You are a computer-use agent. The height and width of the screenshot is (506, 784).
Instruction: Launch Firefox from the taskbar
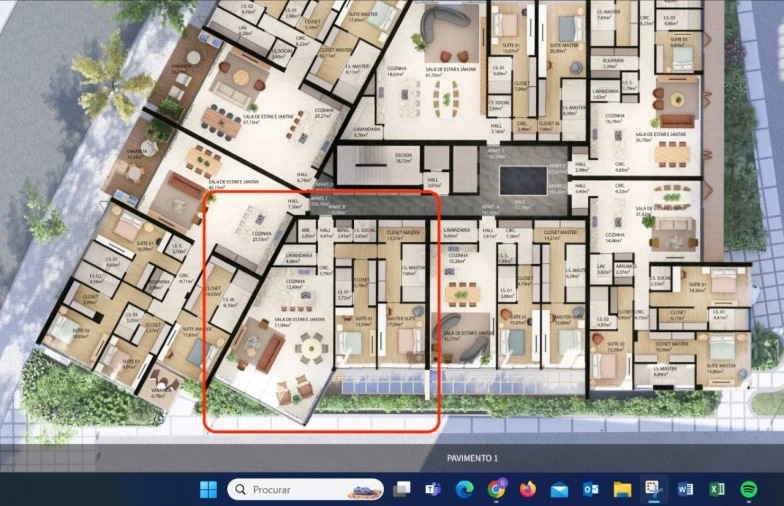[x=528, y=489]
